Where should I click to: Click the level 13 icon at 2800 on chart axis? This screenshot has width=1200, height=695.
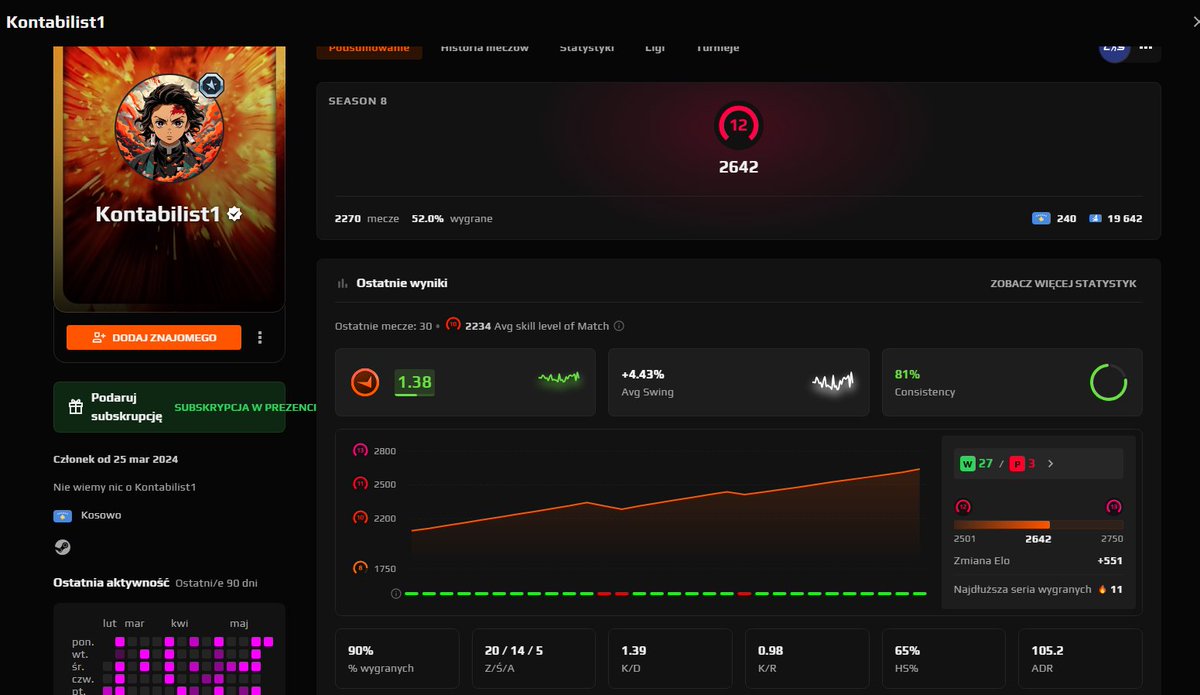pyautogui.click(x=360, y=451)
